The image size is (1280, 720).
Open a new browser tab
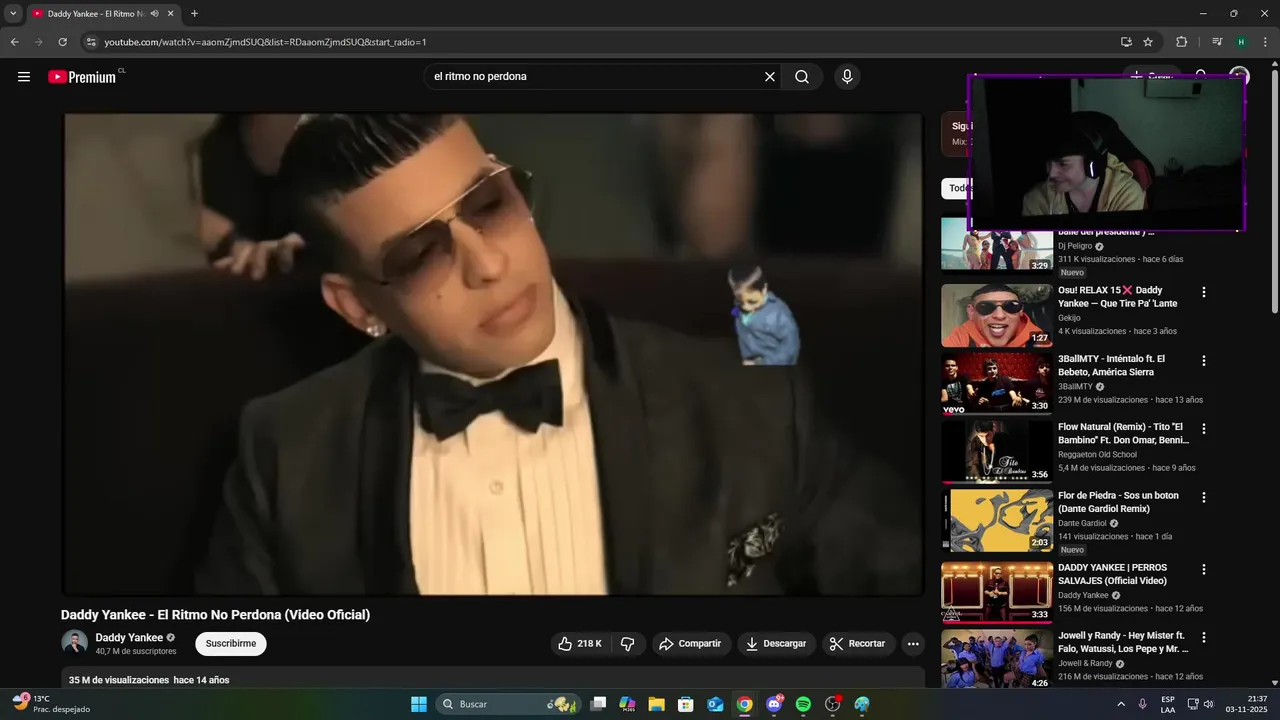[194, 14]
